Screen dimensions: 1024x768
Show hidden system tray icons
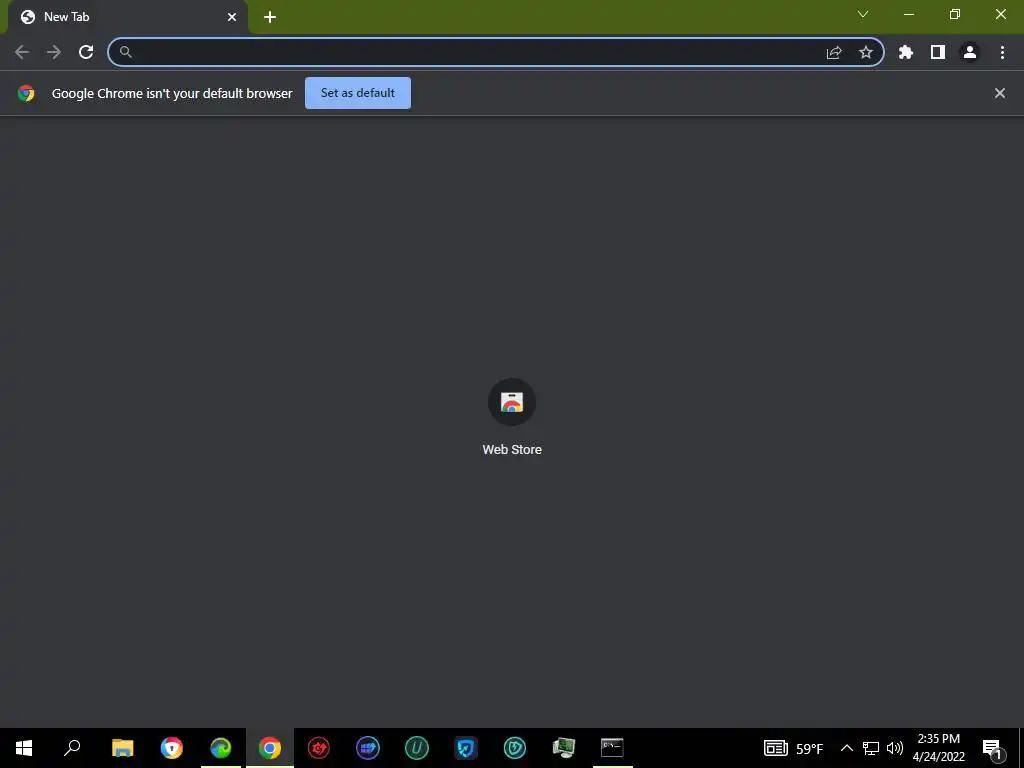pyautogui.click(x=846, y=748)
